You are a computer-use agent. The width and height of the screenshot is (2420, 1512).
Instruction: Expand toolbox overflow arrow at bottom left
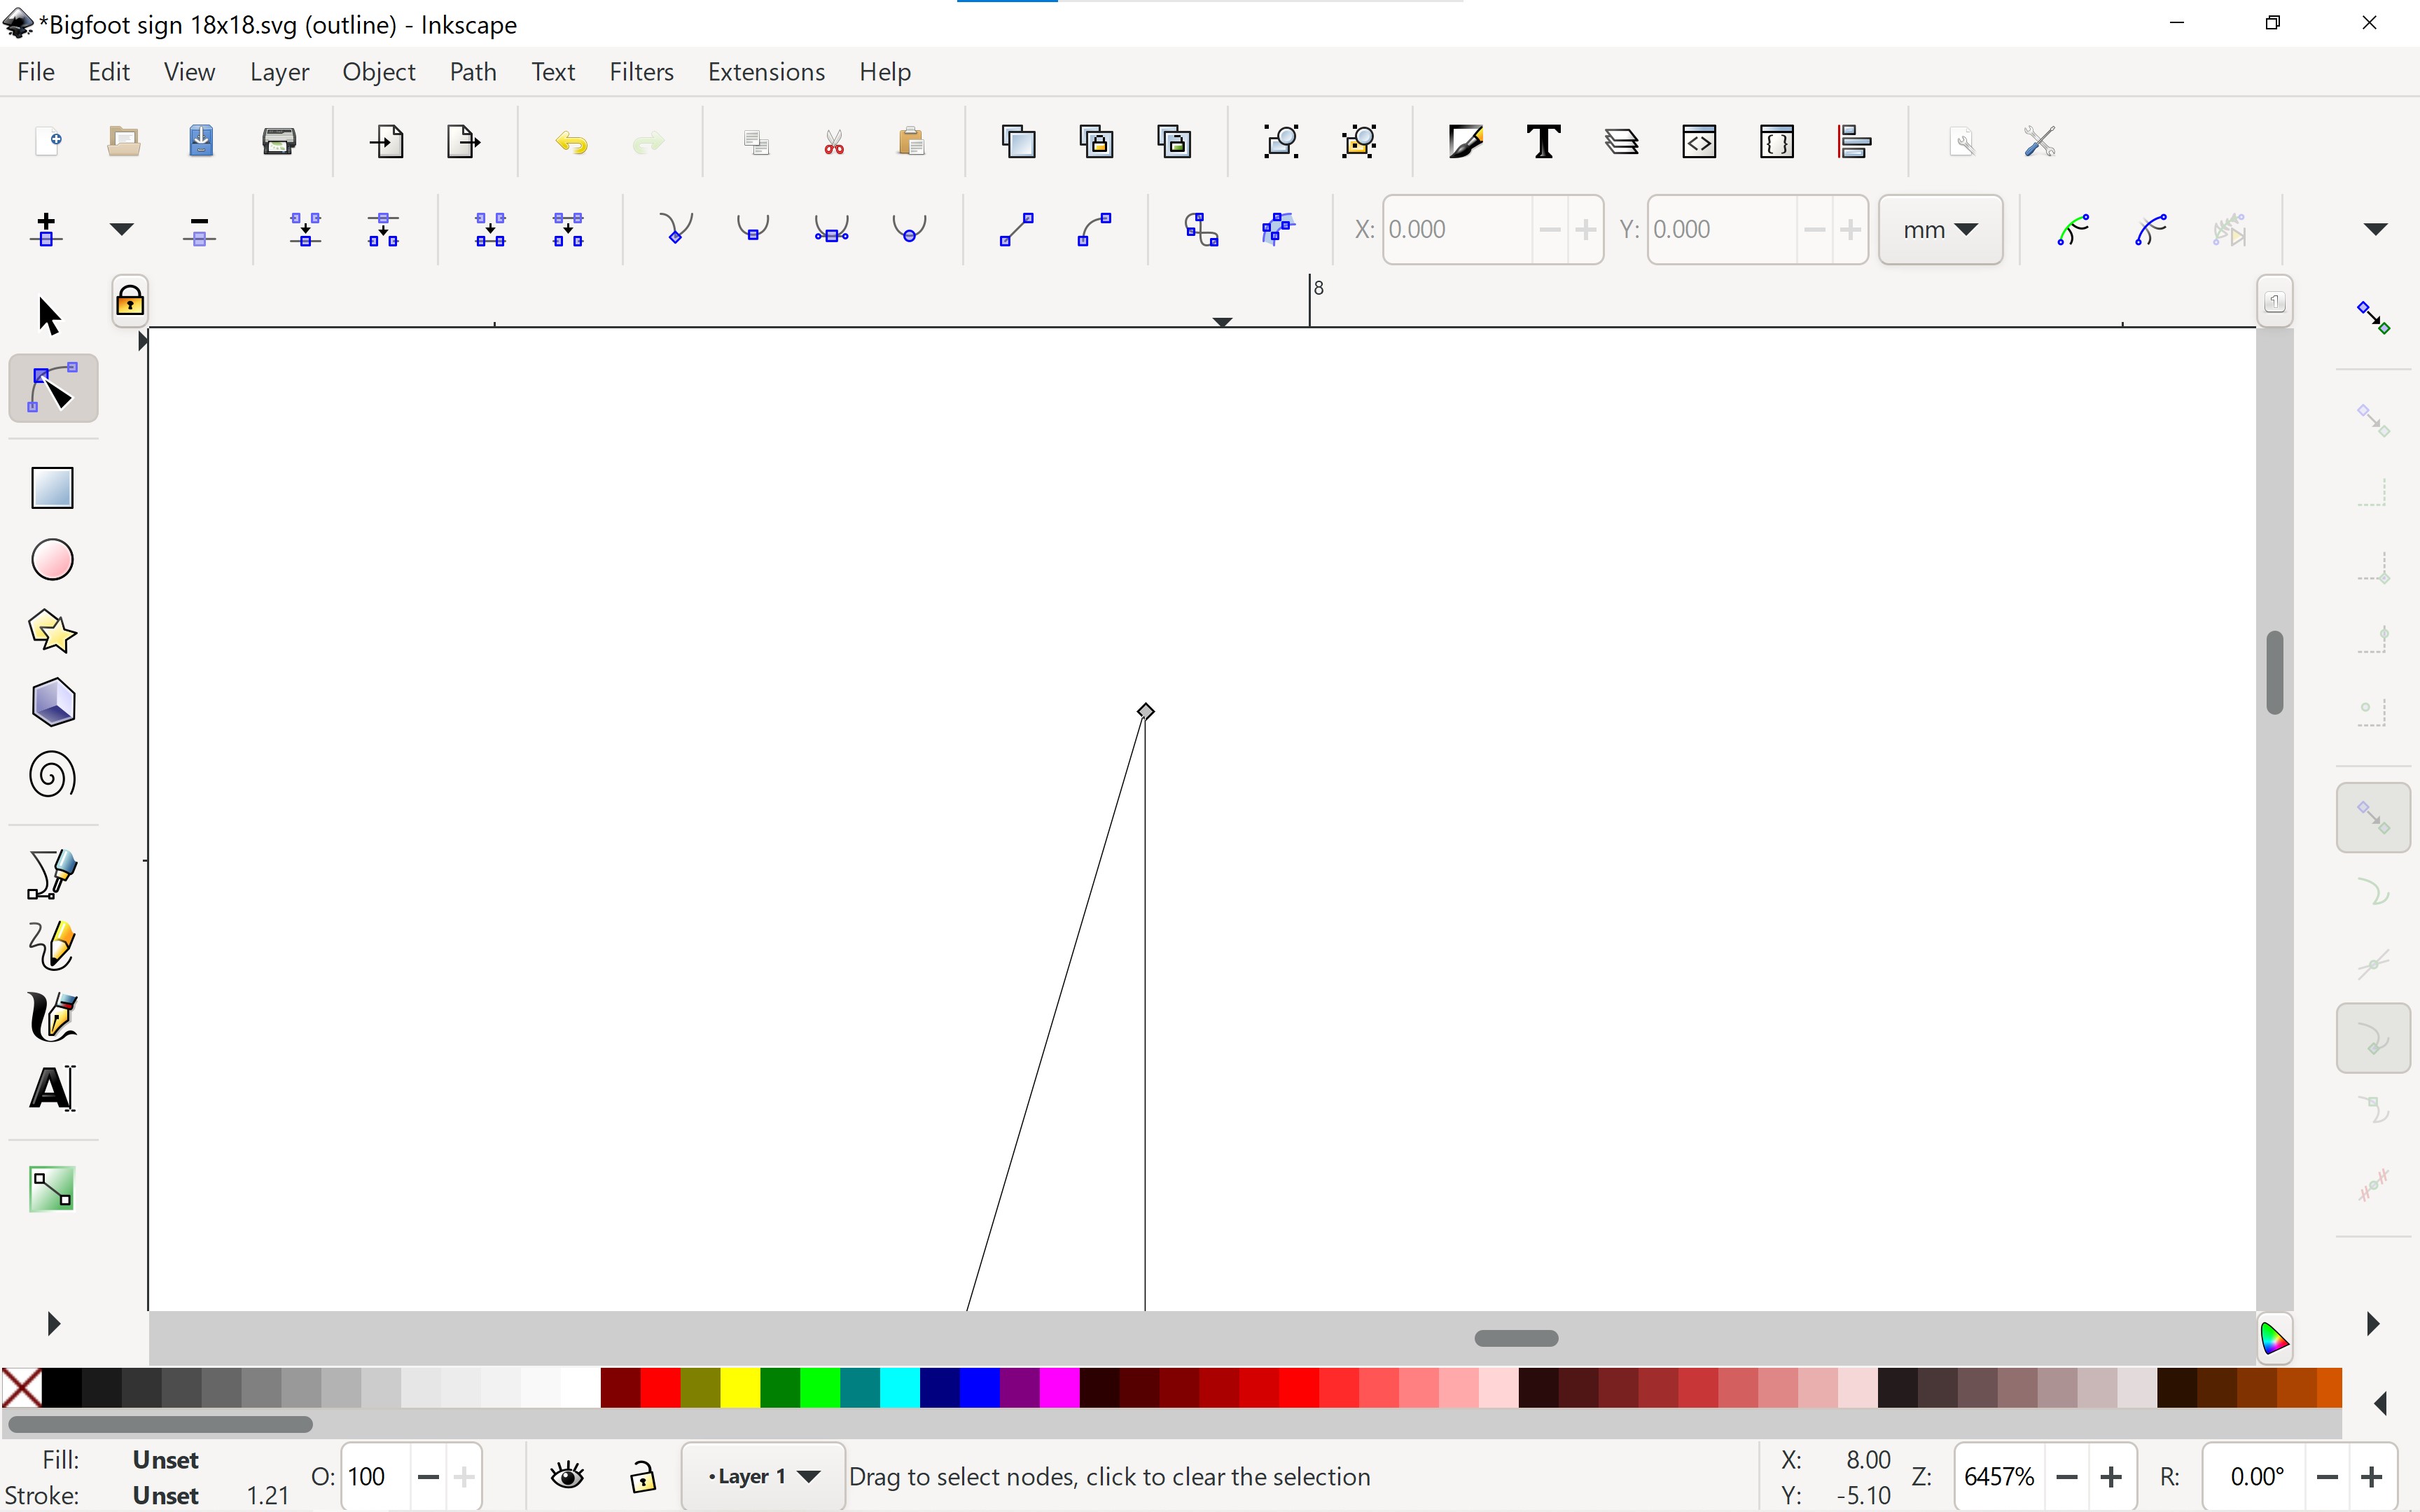tap(54, 1324)
